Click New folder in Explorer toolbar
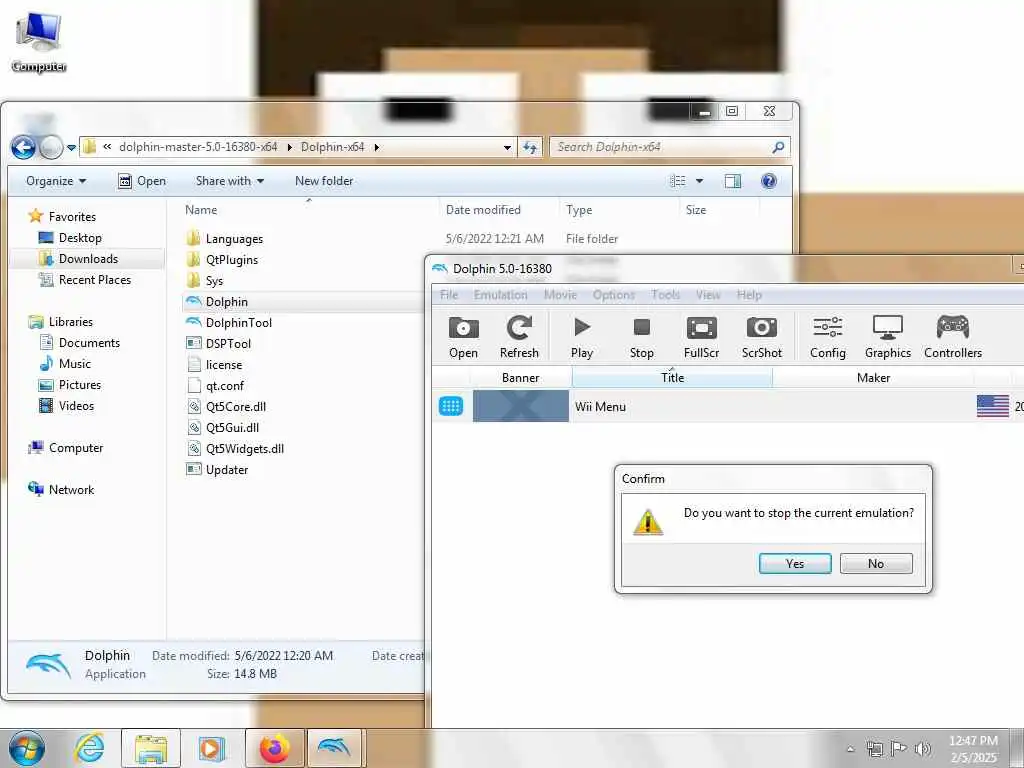The image size is (1024, 768). 324,181
